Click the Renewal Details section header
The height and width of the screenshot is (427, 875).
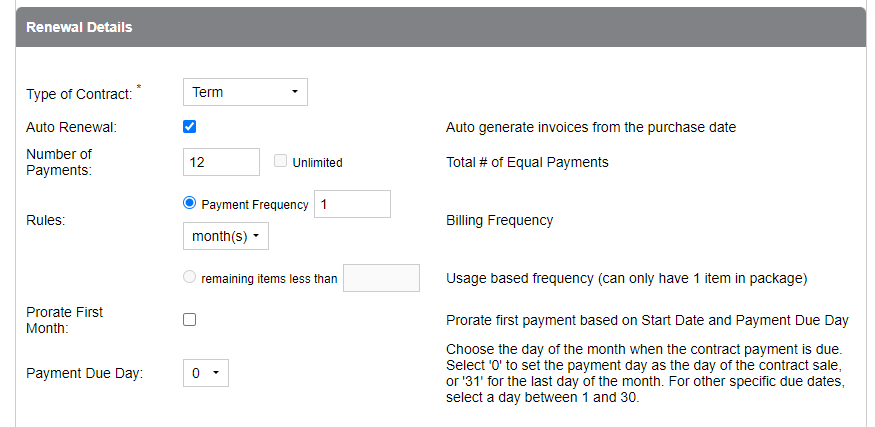click(x=79, y=27)
